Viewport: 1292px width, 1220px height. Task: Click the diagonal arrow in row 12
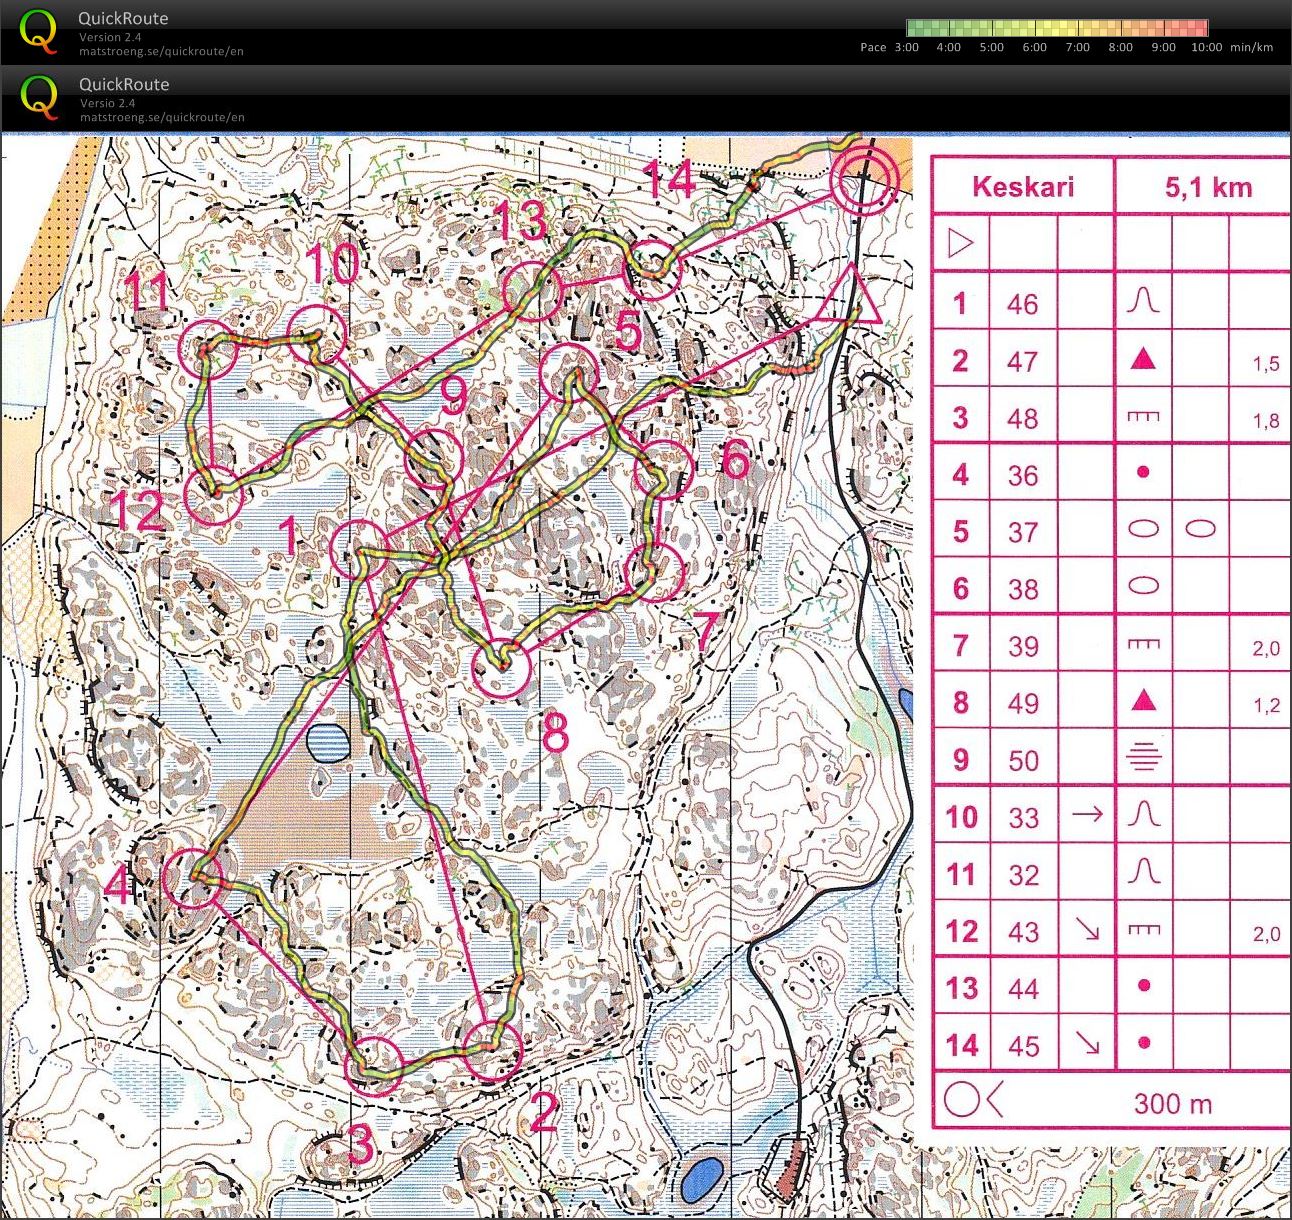1087,930
